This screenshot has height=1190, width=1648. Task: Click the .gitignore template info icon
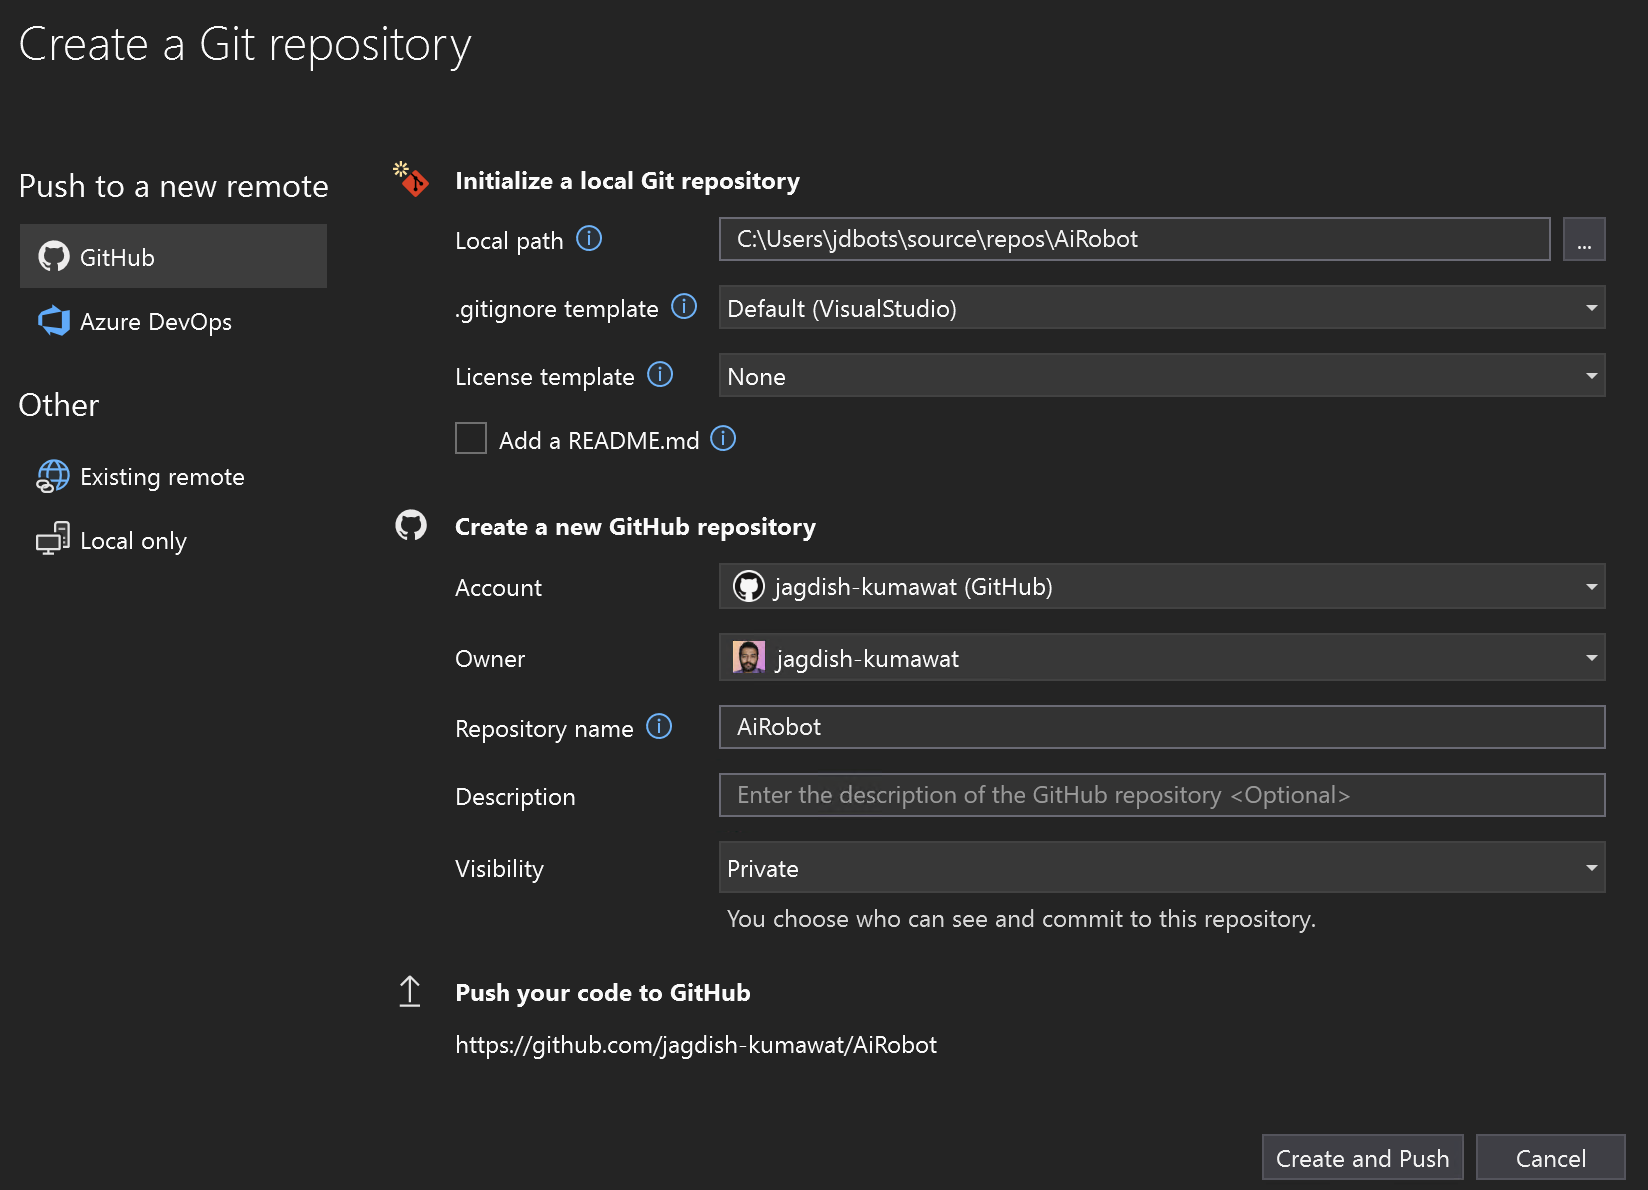(684, 306)
